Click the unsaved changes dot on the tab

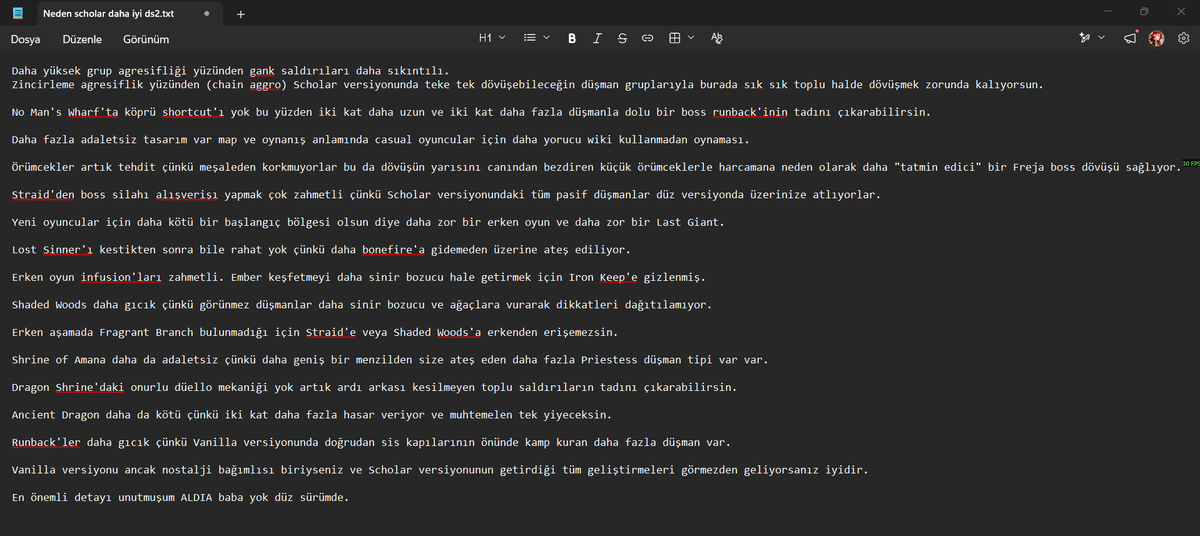point(205,14)
